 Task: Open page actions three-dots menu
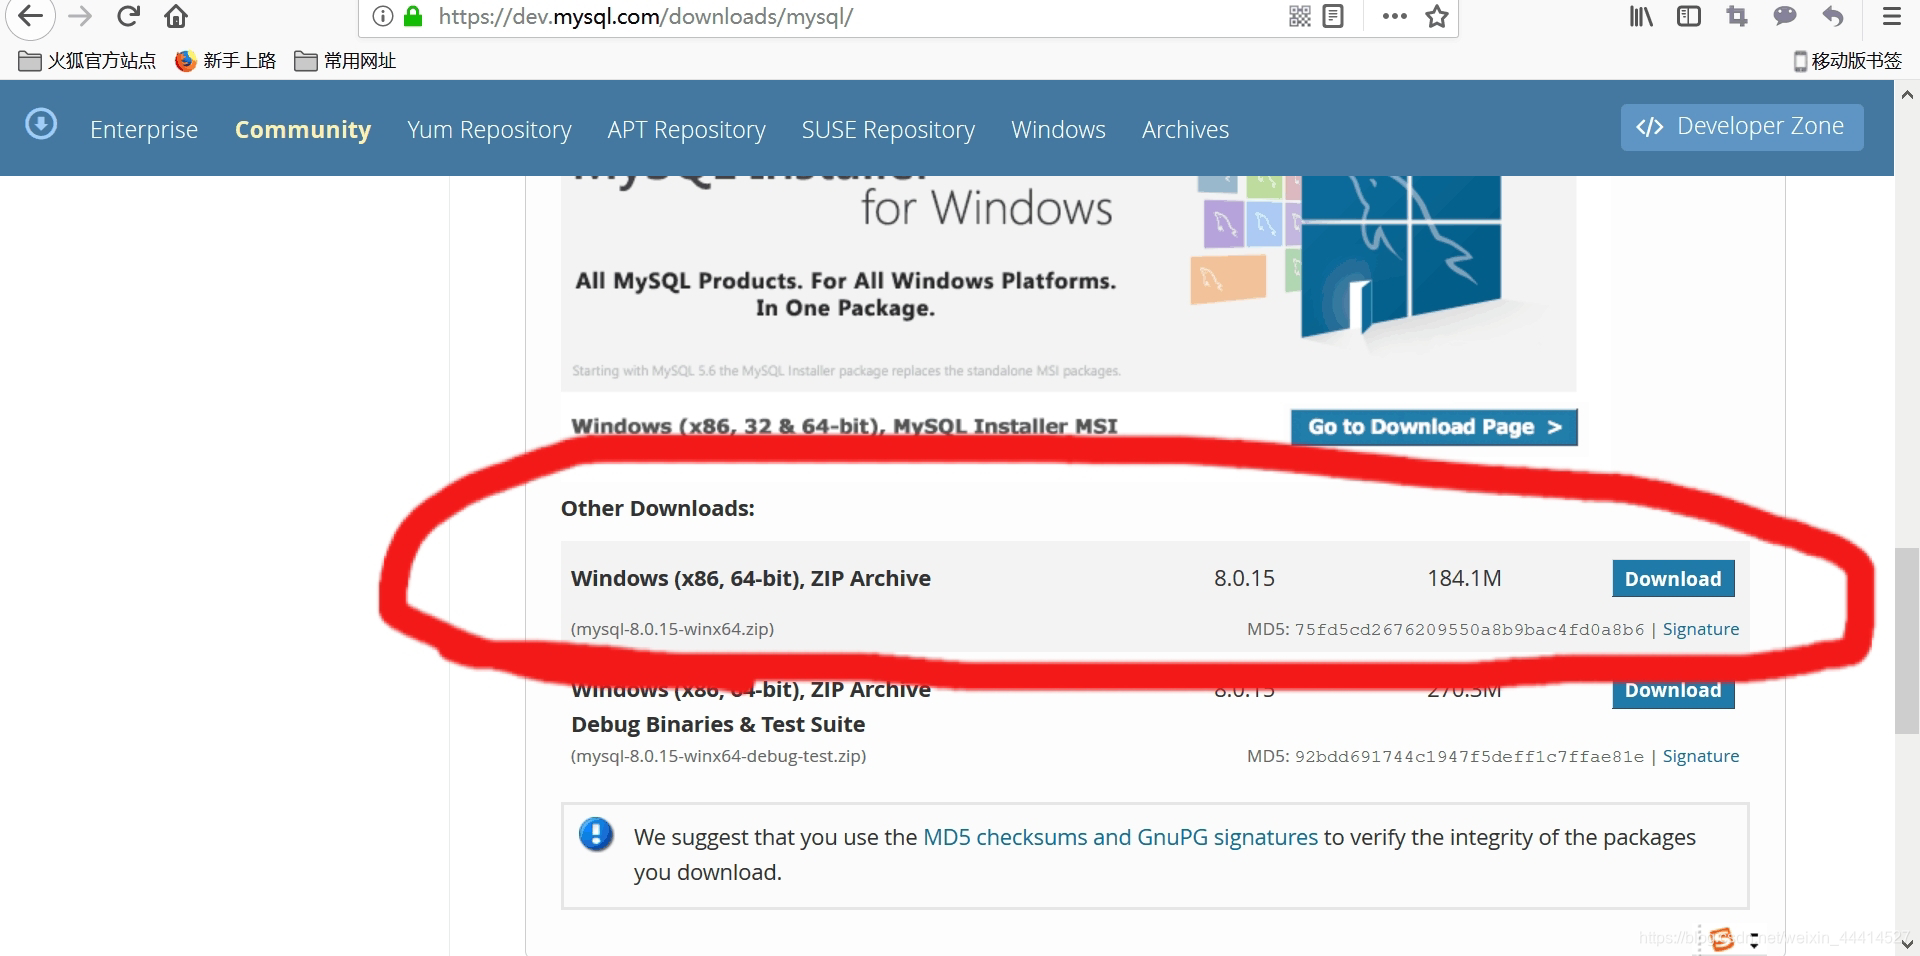pos(1394,16)
